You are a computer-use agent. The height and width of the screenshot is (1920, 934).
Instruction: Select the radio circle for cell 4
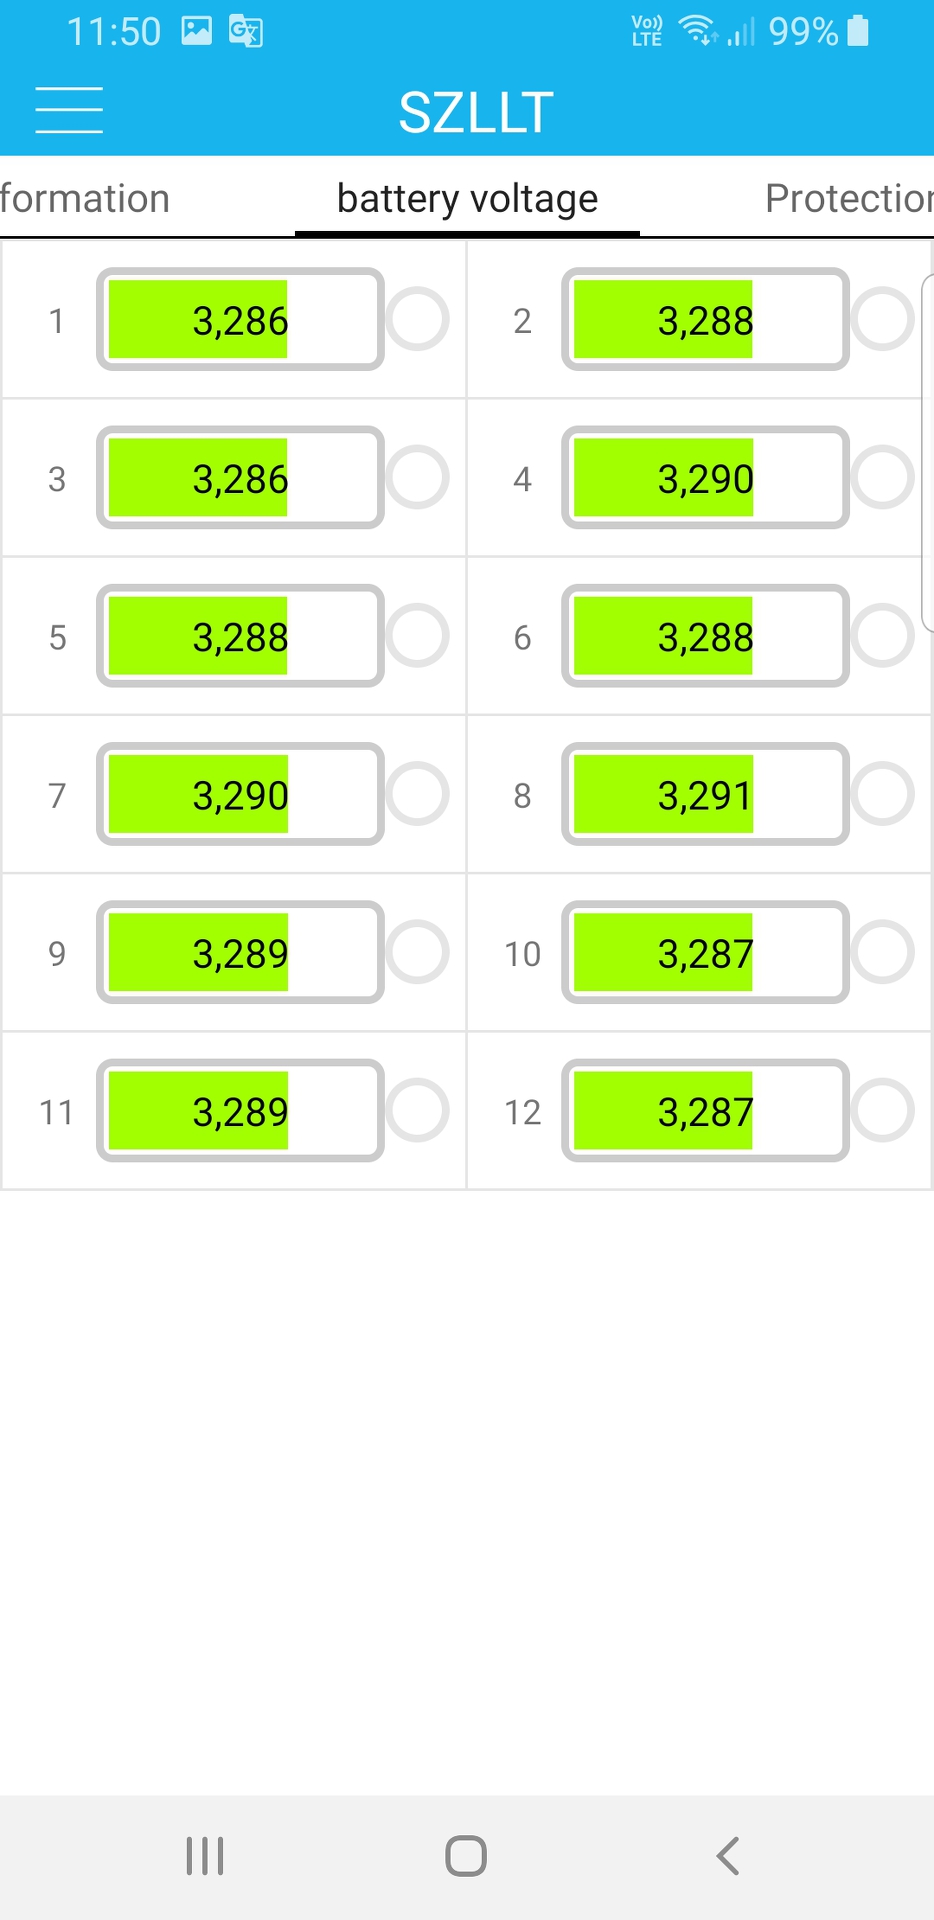click(883, 477)
